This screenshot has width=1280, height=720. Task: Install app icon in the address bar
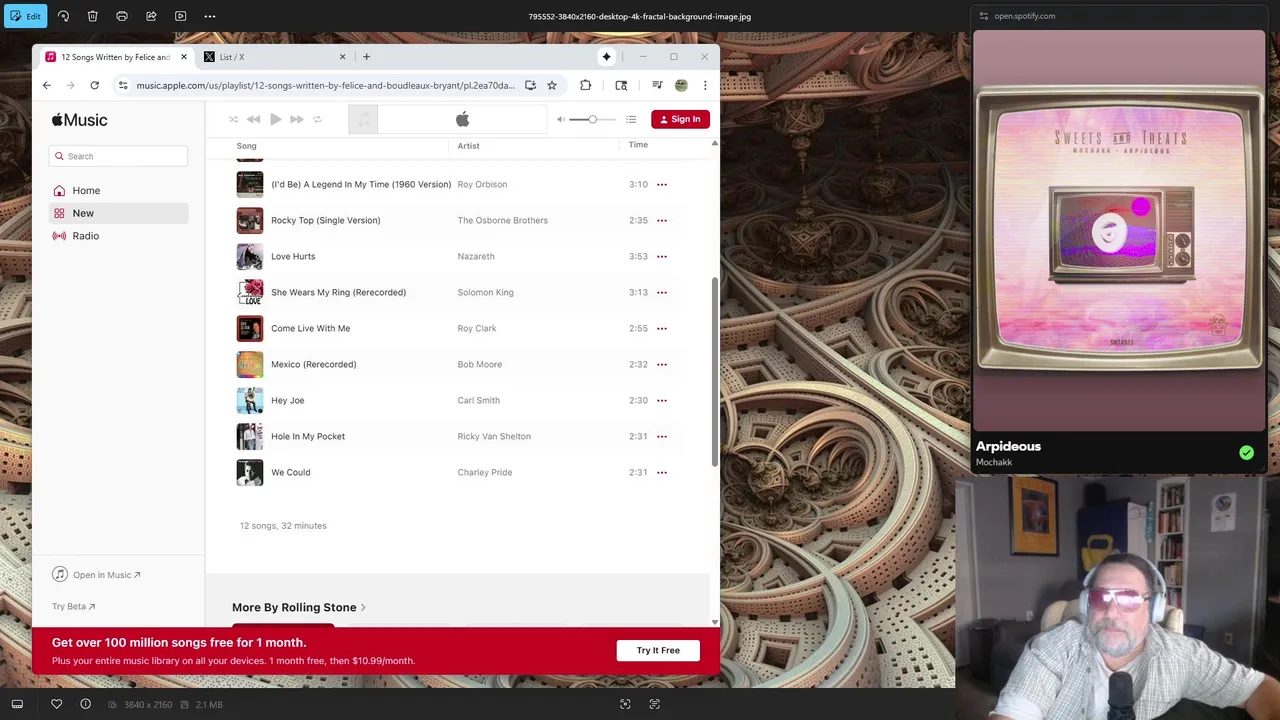click(x=530, y=85)
